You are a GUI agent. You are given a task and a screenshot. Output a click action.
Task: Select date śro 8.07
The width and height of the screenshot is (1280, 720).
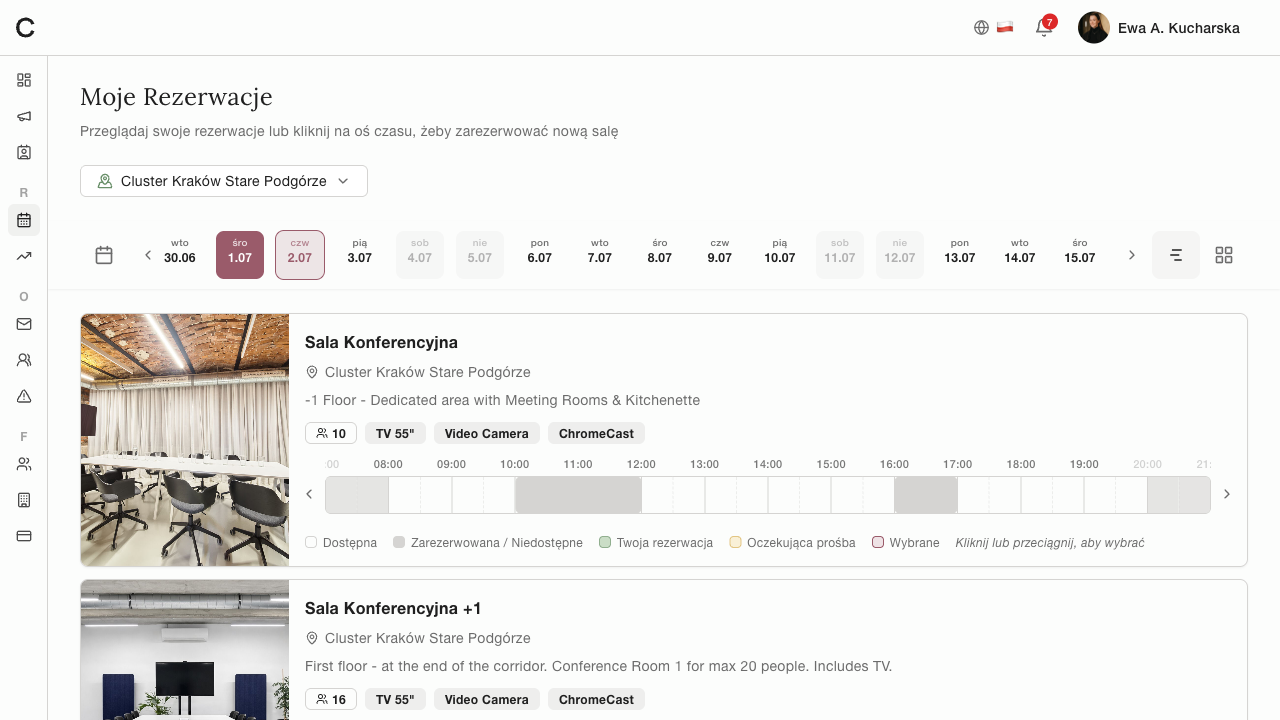click(x=660, y=255)
